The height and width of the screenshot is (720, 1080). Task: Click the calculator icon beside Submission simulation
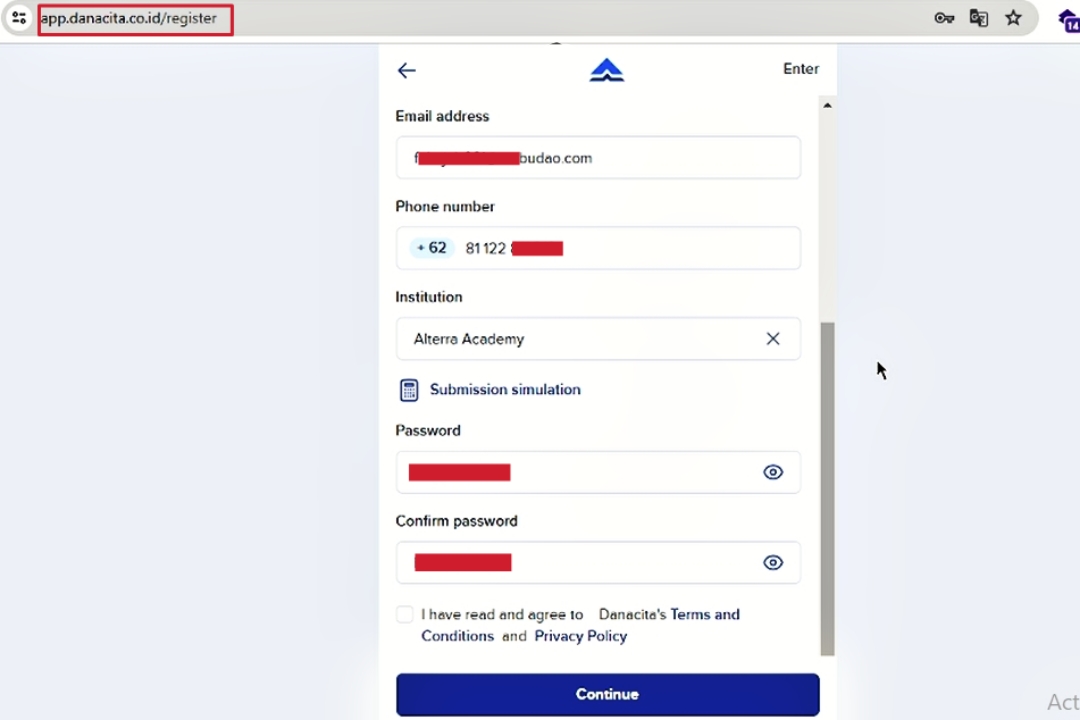pos(409,390)
